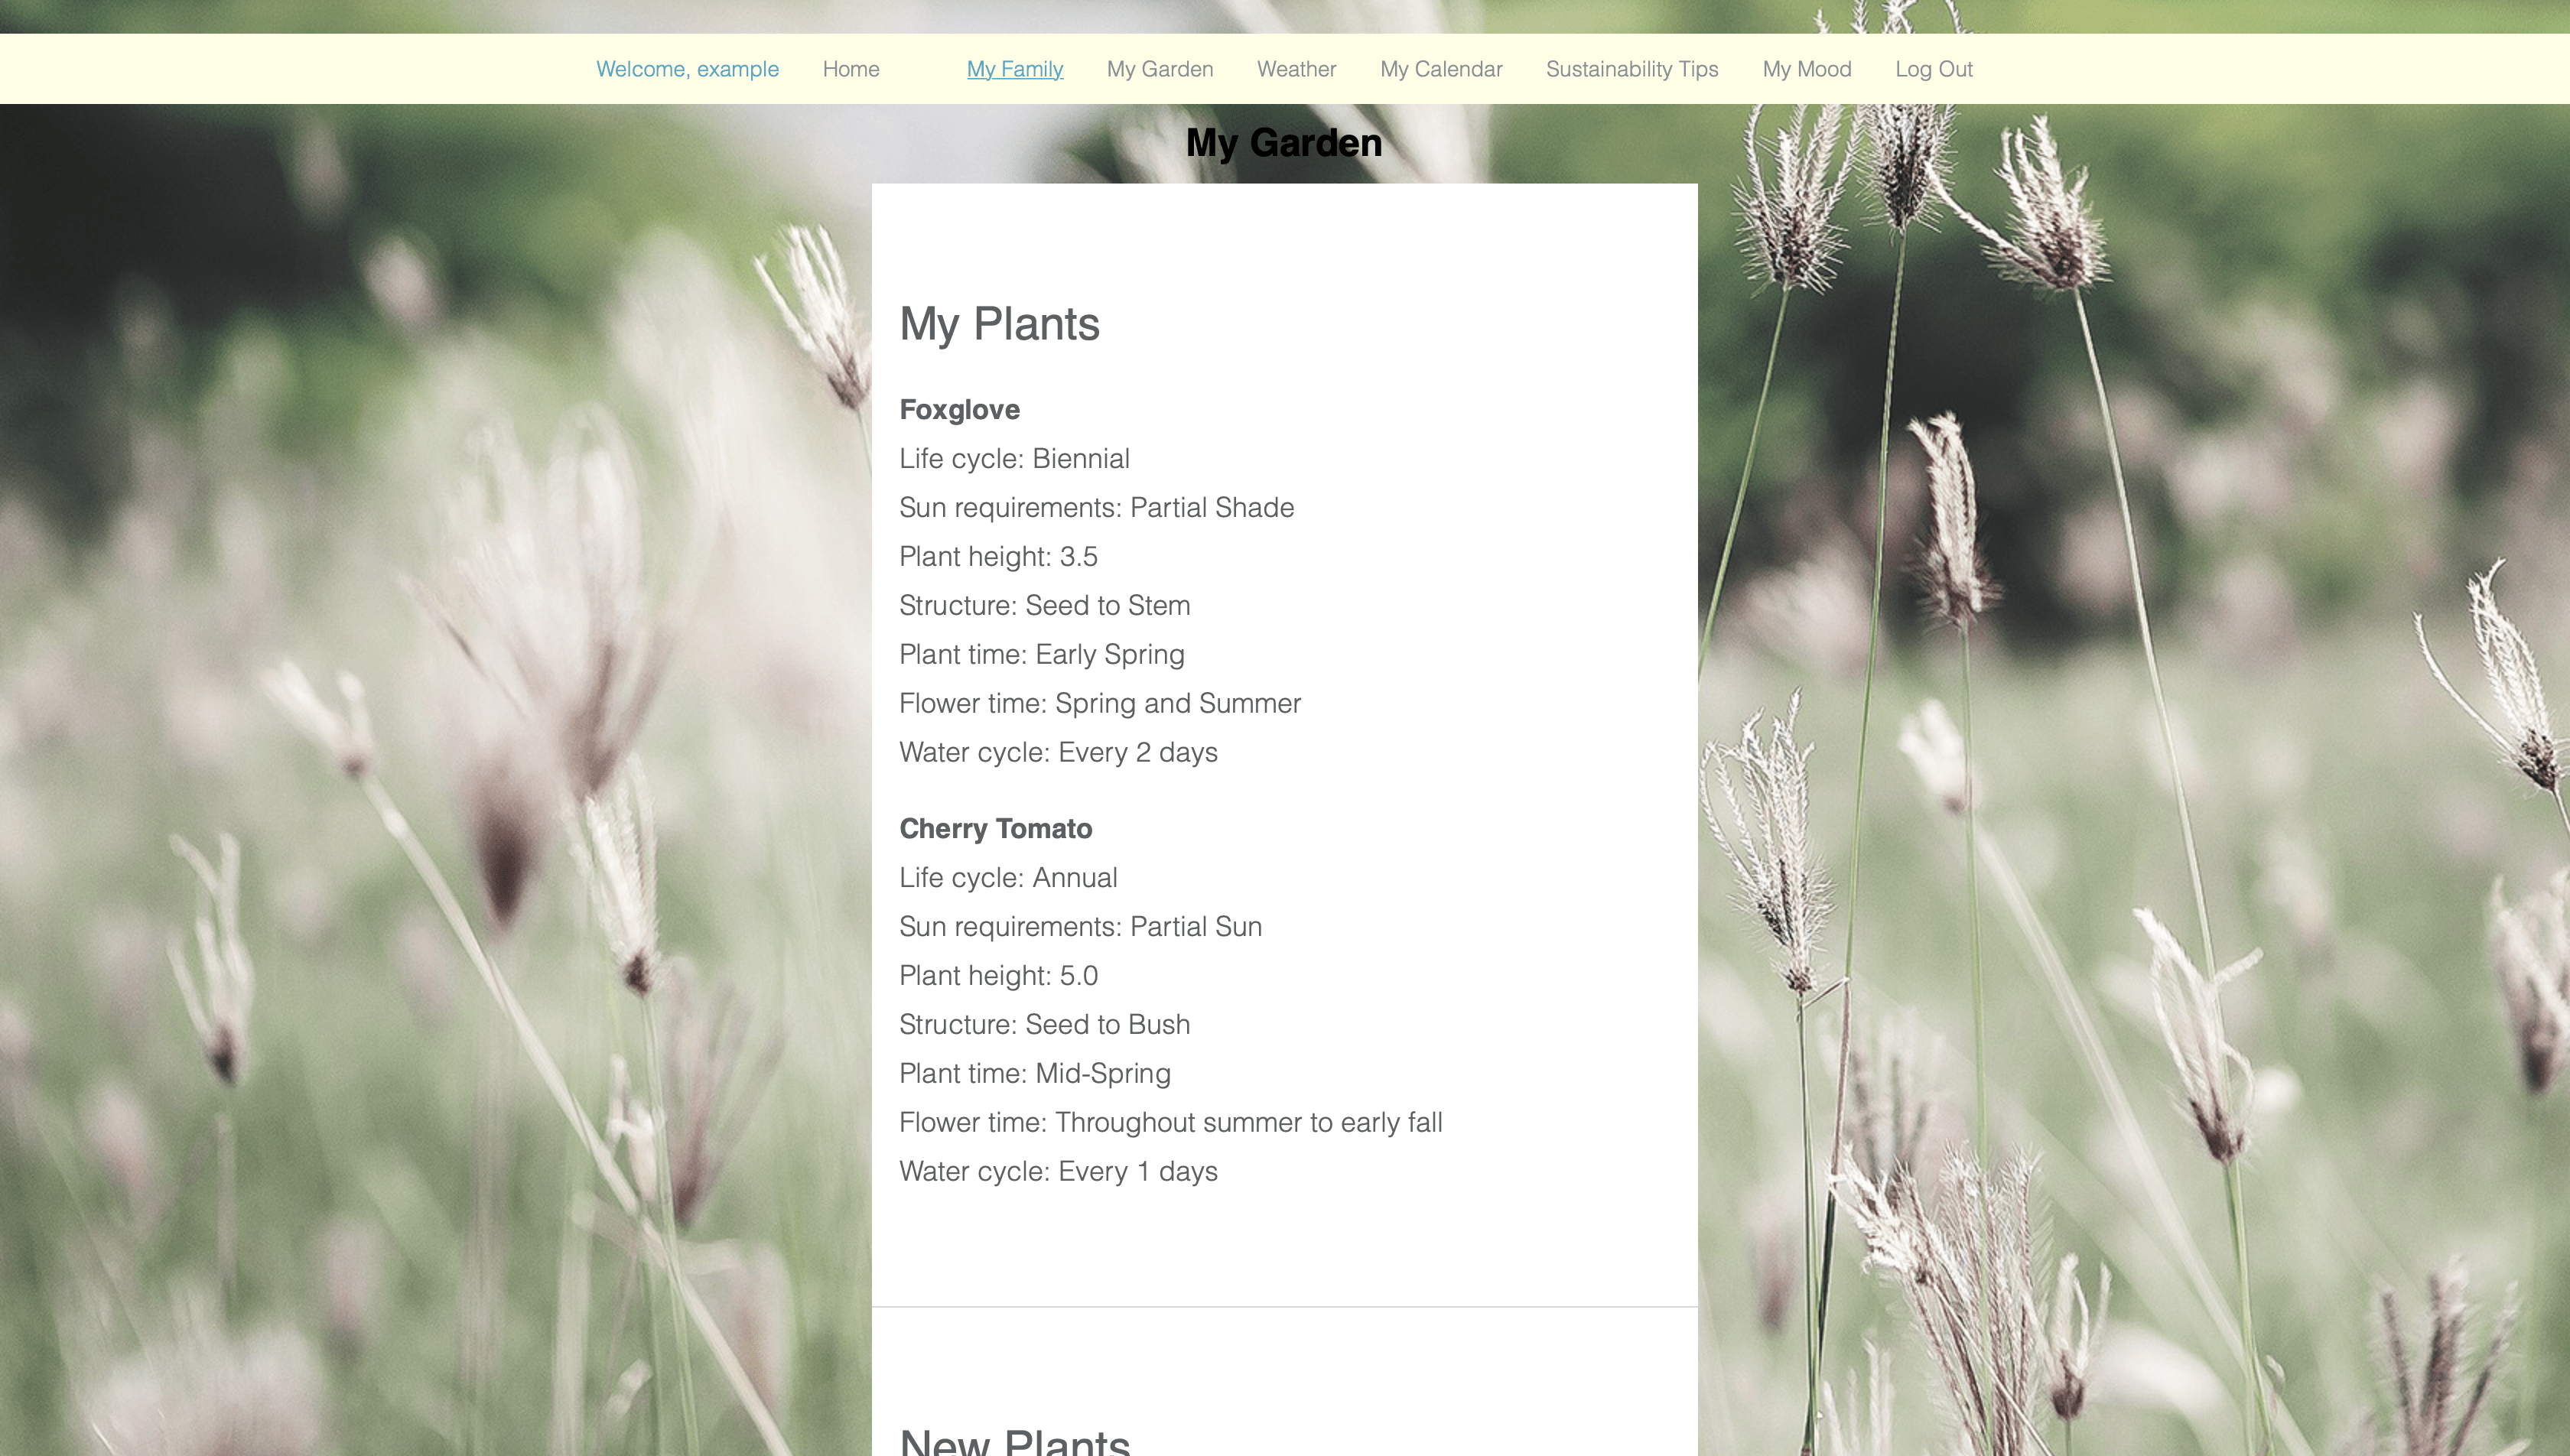Image resolution: width=2570 pixels, height=1456 pixels.
Task: Go to the My Family page
Action: pos(1014,69)
